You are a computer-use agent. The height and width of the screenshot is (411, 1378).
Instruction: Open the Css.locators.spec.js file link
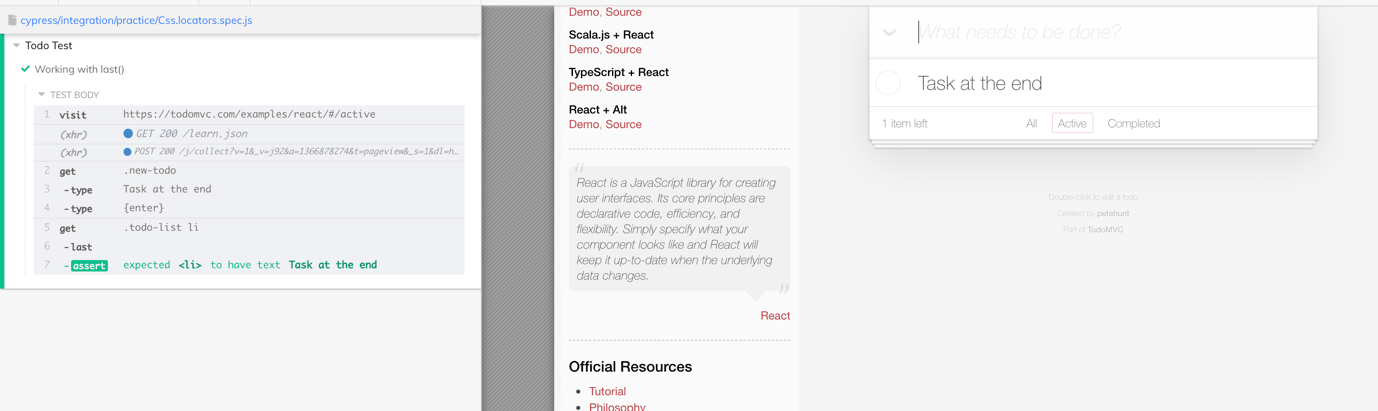coord(136,20)
